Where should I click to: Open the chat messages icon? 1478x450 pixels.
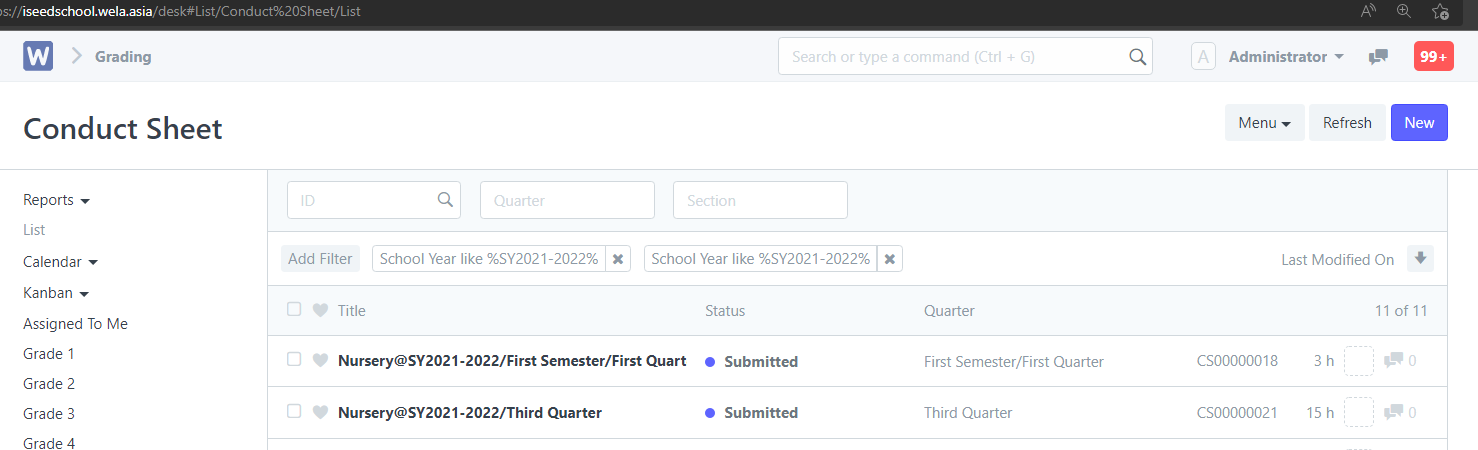[x=1378, y=57]
